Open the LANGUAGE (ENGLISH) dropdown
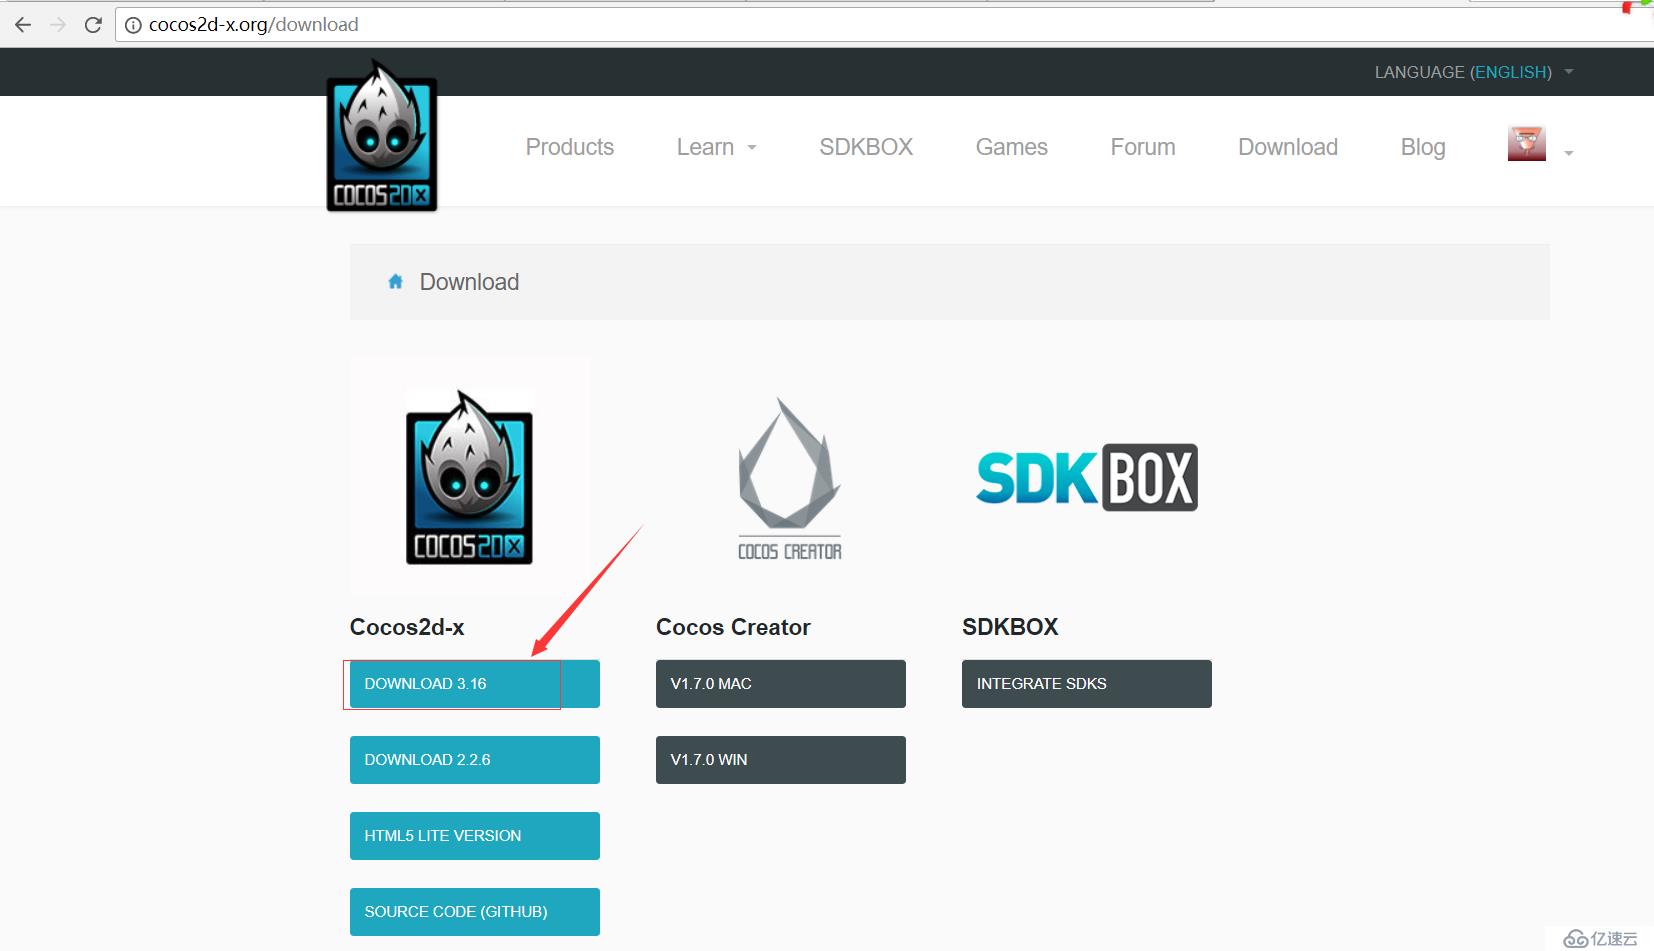Screen dimensions: 1654x951 point(1474,72)
